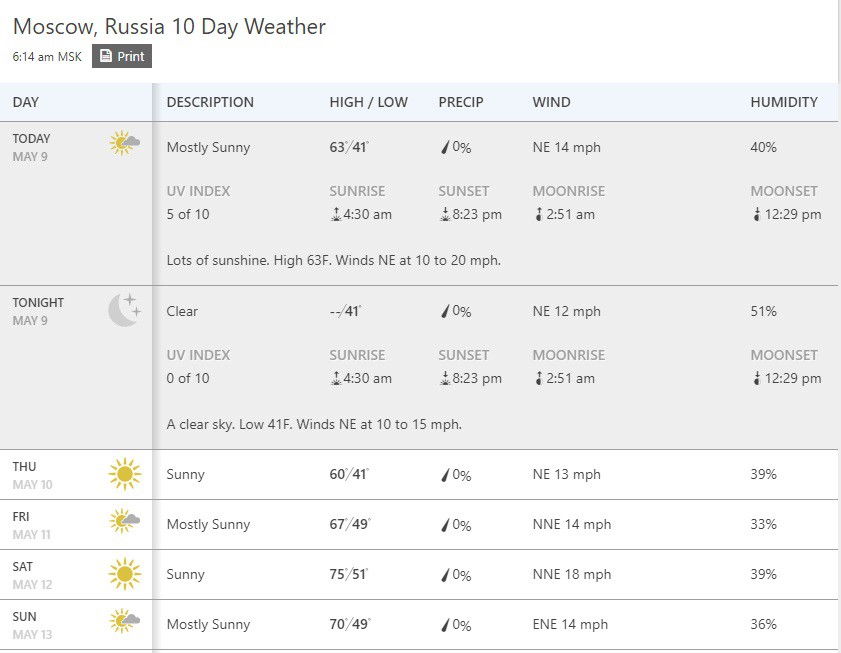This screenshot has width=841, height=653.
Task: Click the mostly sunny icon for Friday
Action: tap(124, 522)
